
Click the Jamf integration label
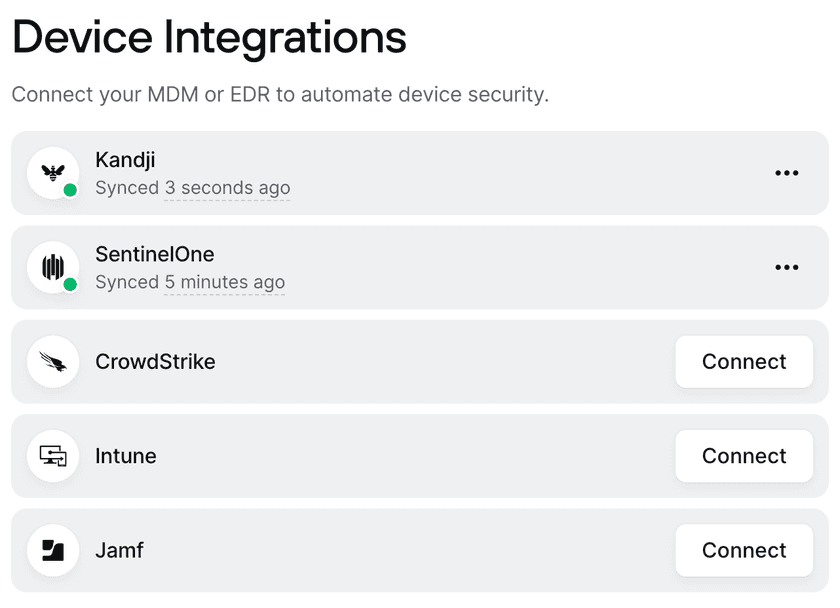click(119, 550)
